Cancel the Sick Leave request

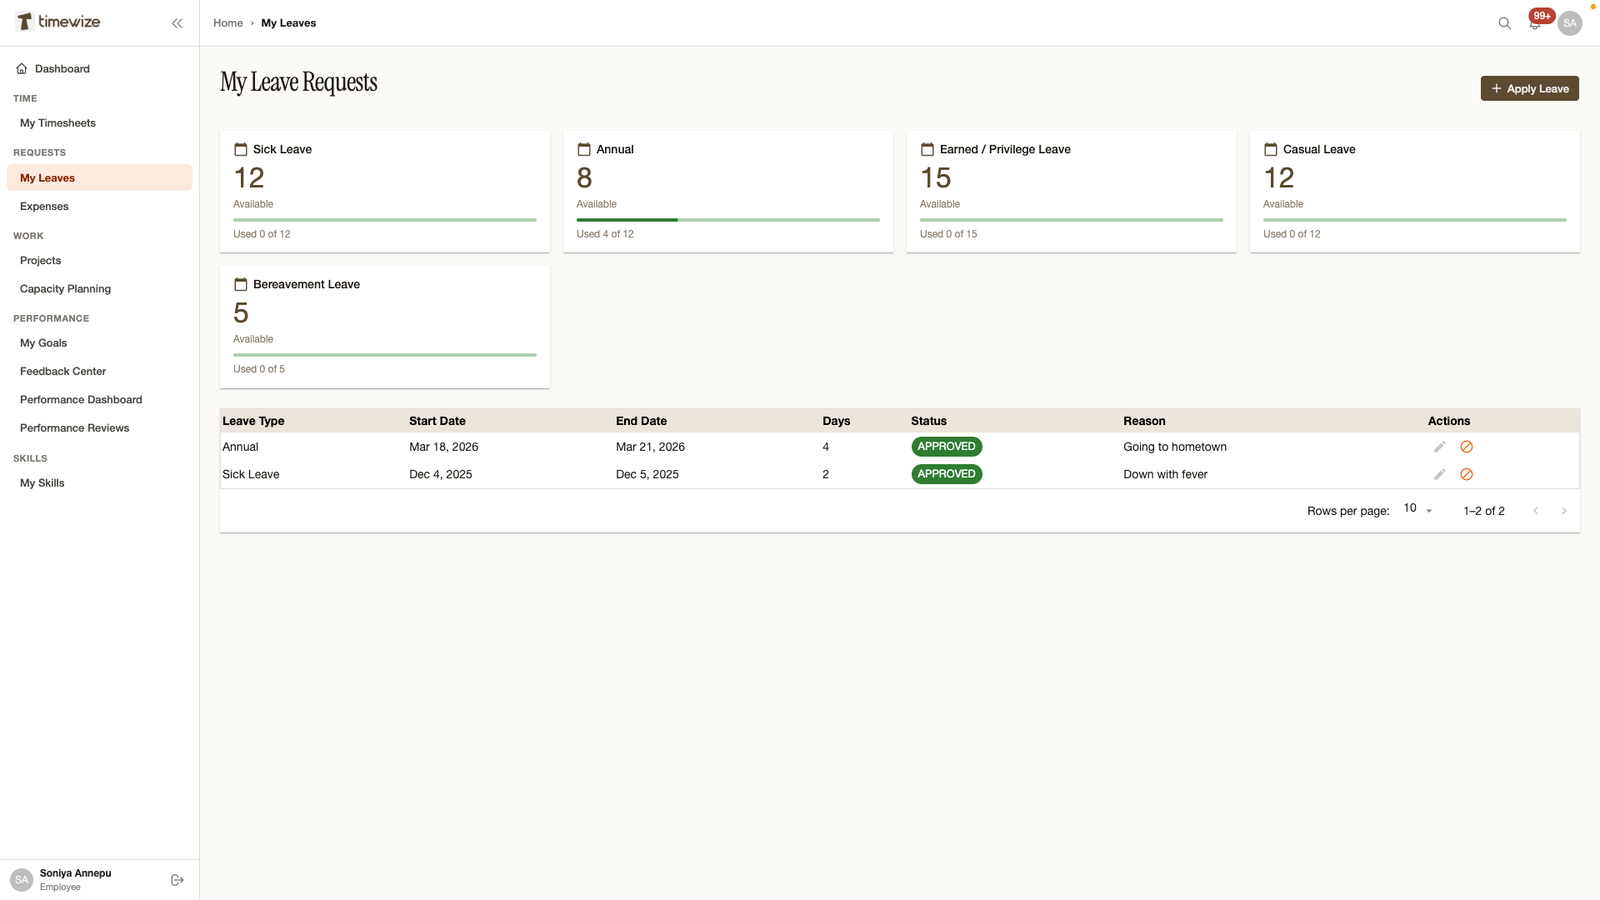(1466, 474)
